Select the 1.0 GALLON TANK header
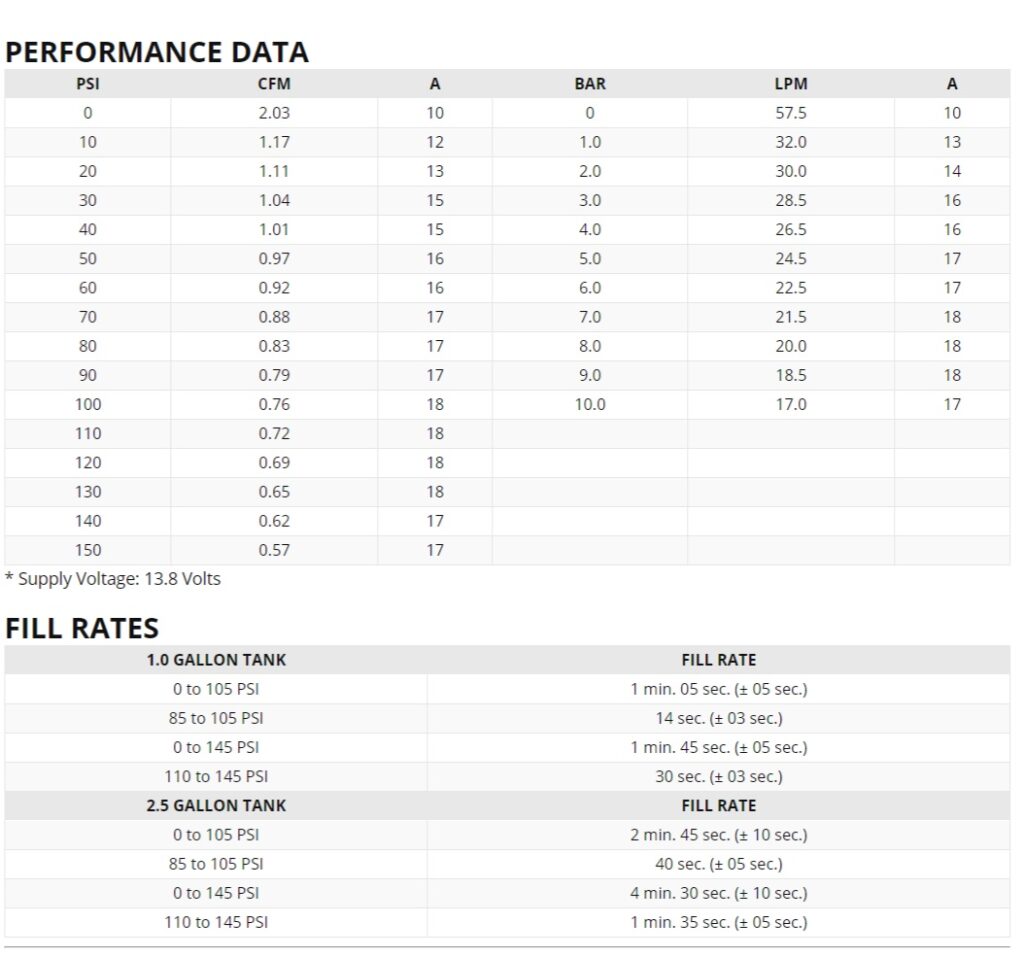Screen dimensions: 1024x957 click(216, 660)
